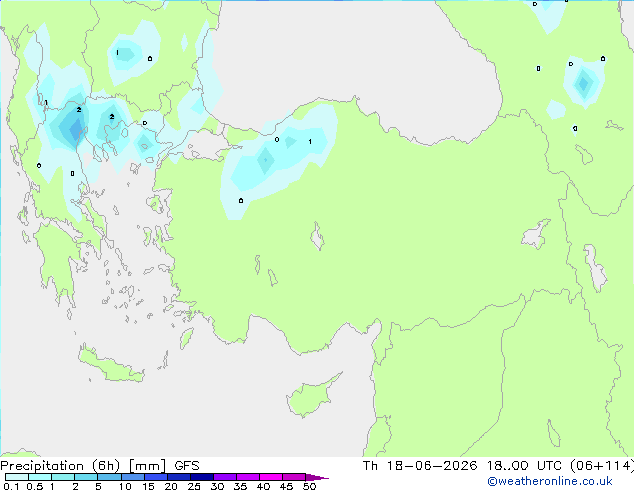634x490 pixels.
Task: Click the above-50 arrow tip of legend
Action: [x=317, y=477]
